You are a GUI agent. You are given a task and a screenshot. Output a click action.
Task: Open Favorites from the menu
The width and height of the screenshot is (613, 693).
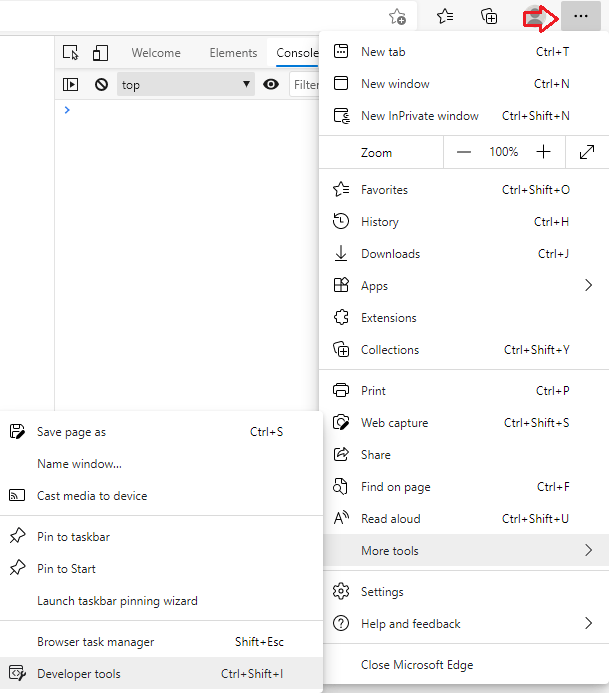464,190
